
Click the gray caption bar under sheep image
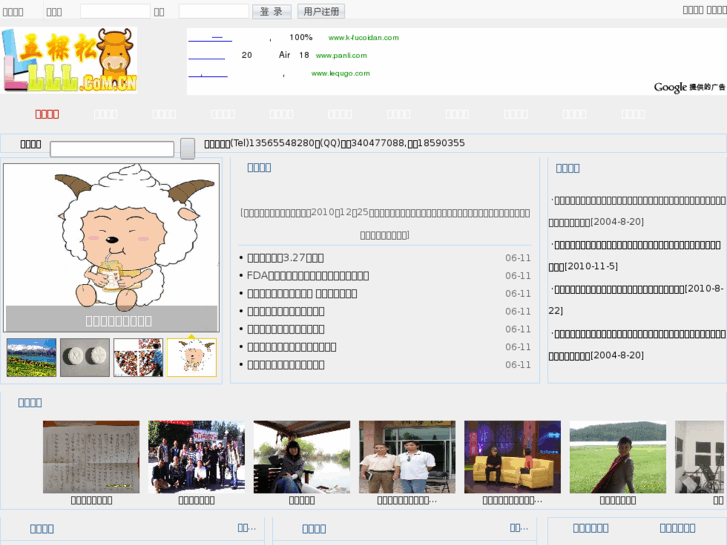pyautogui.click(x=111, y=320)
